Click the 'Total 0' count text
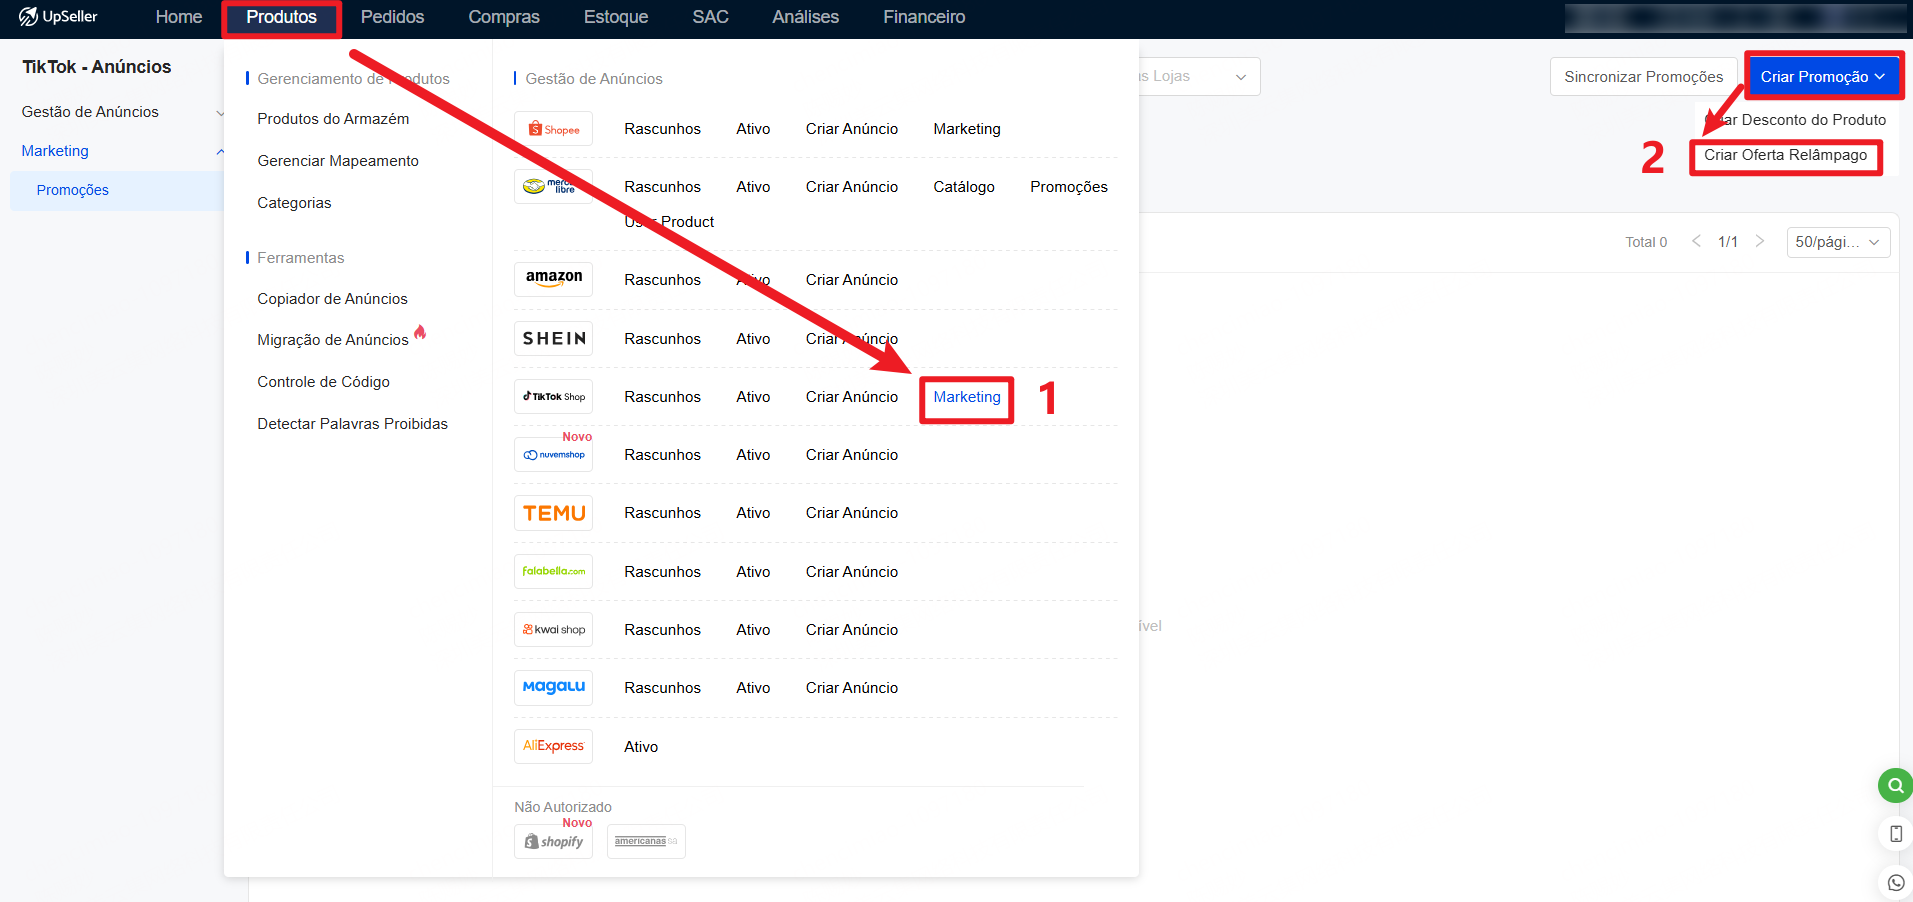The height and width of the screenshot is (902, 1913). [x=1646, y=242]
